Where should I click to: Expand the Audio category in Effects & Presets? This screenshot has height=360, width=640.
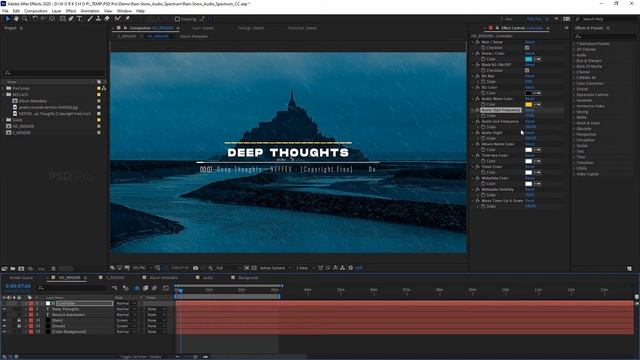[574, 55]
